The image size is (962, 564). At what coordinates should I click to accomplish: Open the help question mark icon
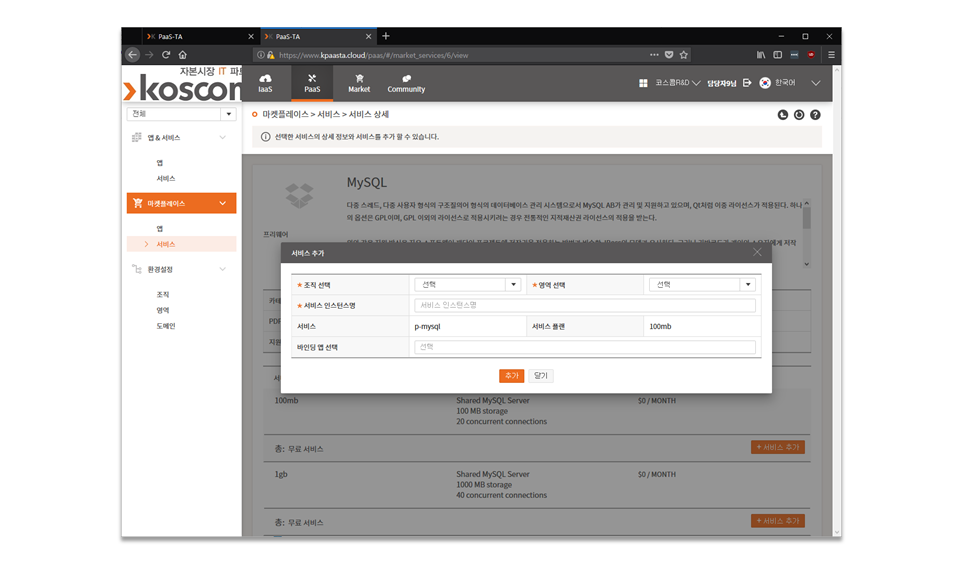815,115
